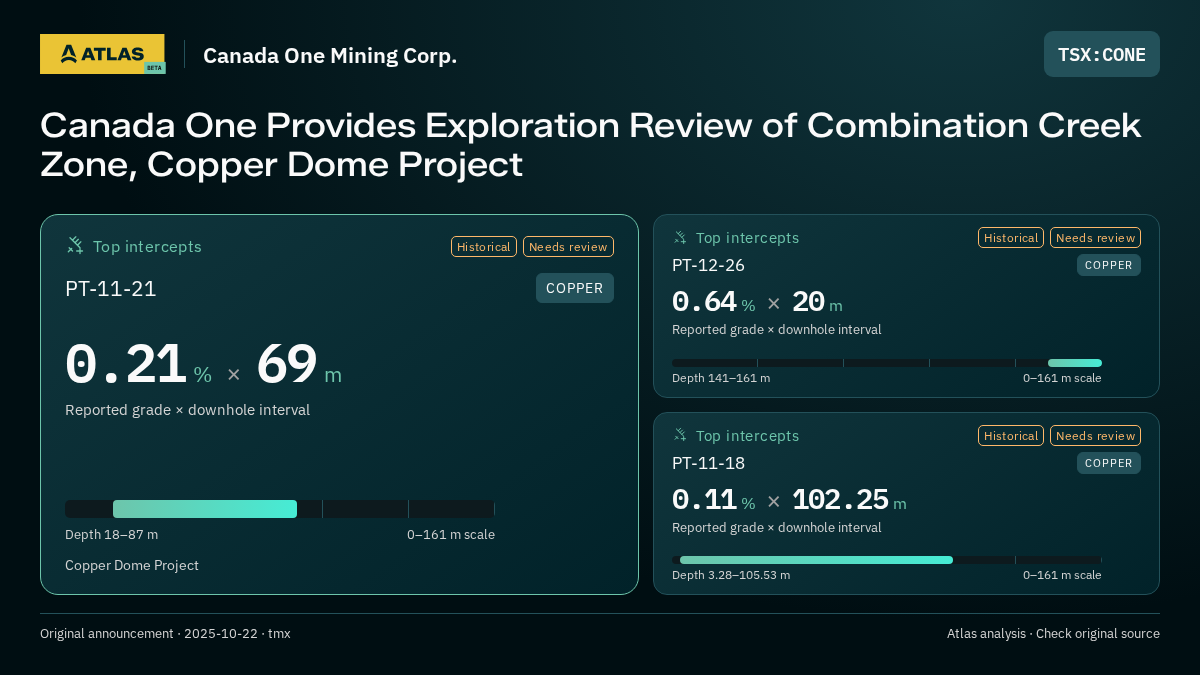
Task: Click the Original announcement date footer
Action: (165, 634)
